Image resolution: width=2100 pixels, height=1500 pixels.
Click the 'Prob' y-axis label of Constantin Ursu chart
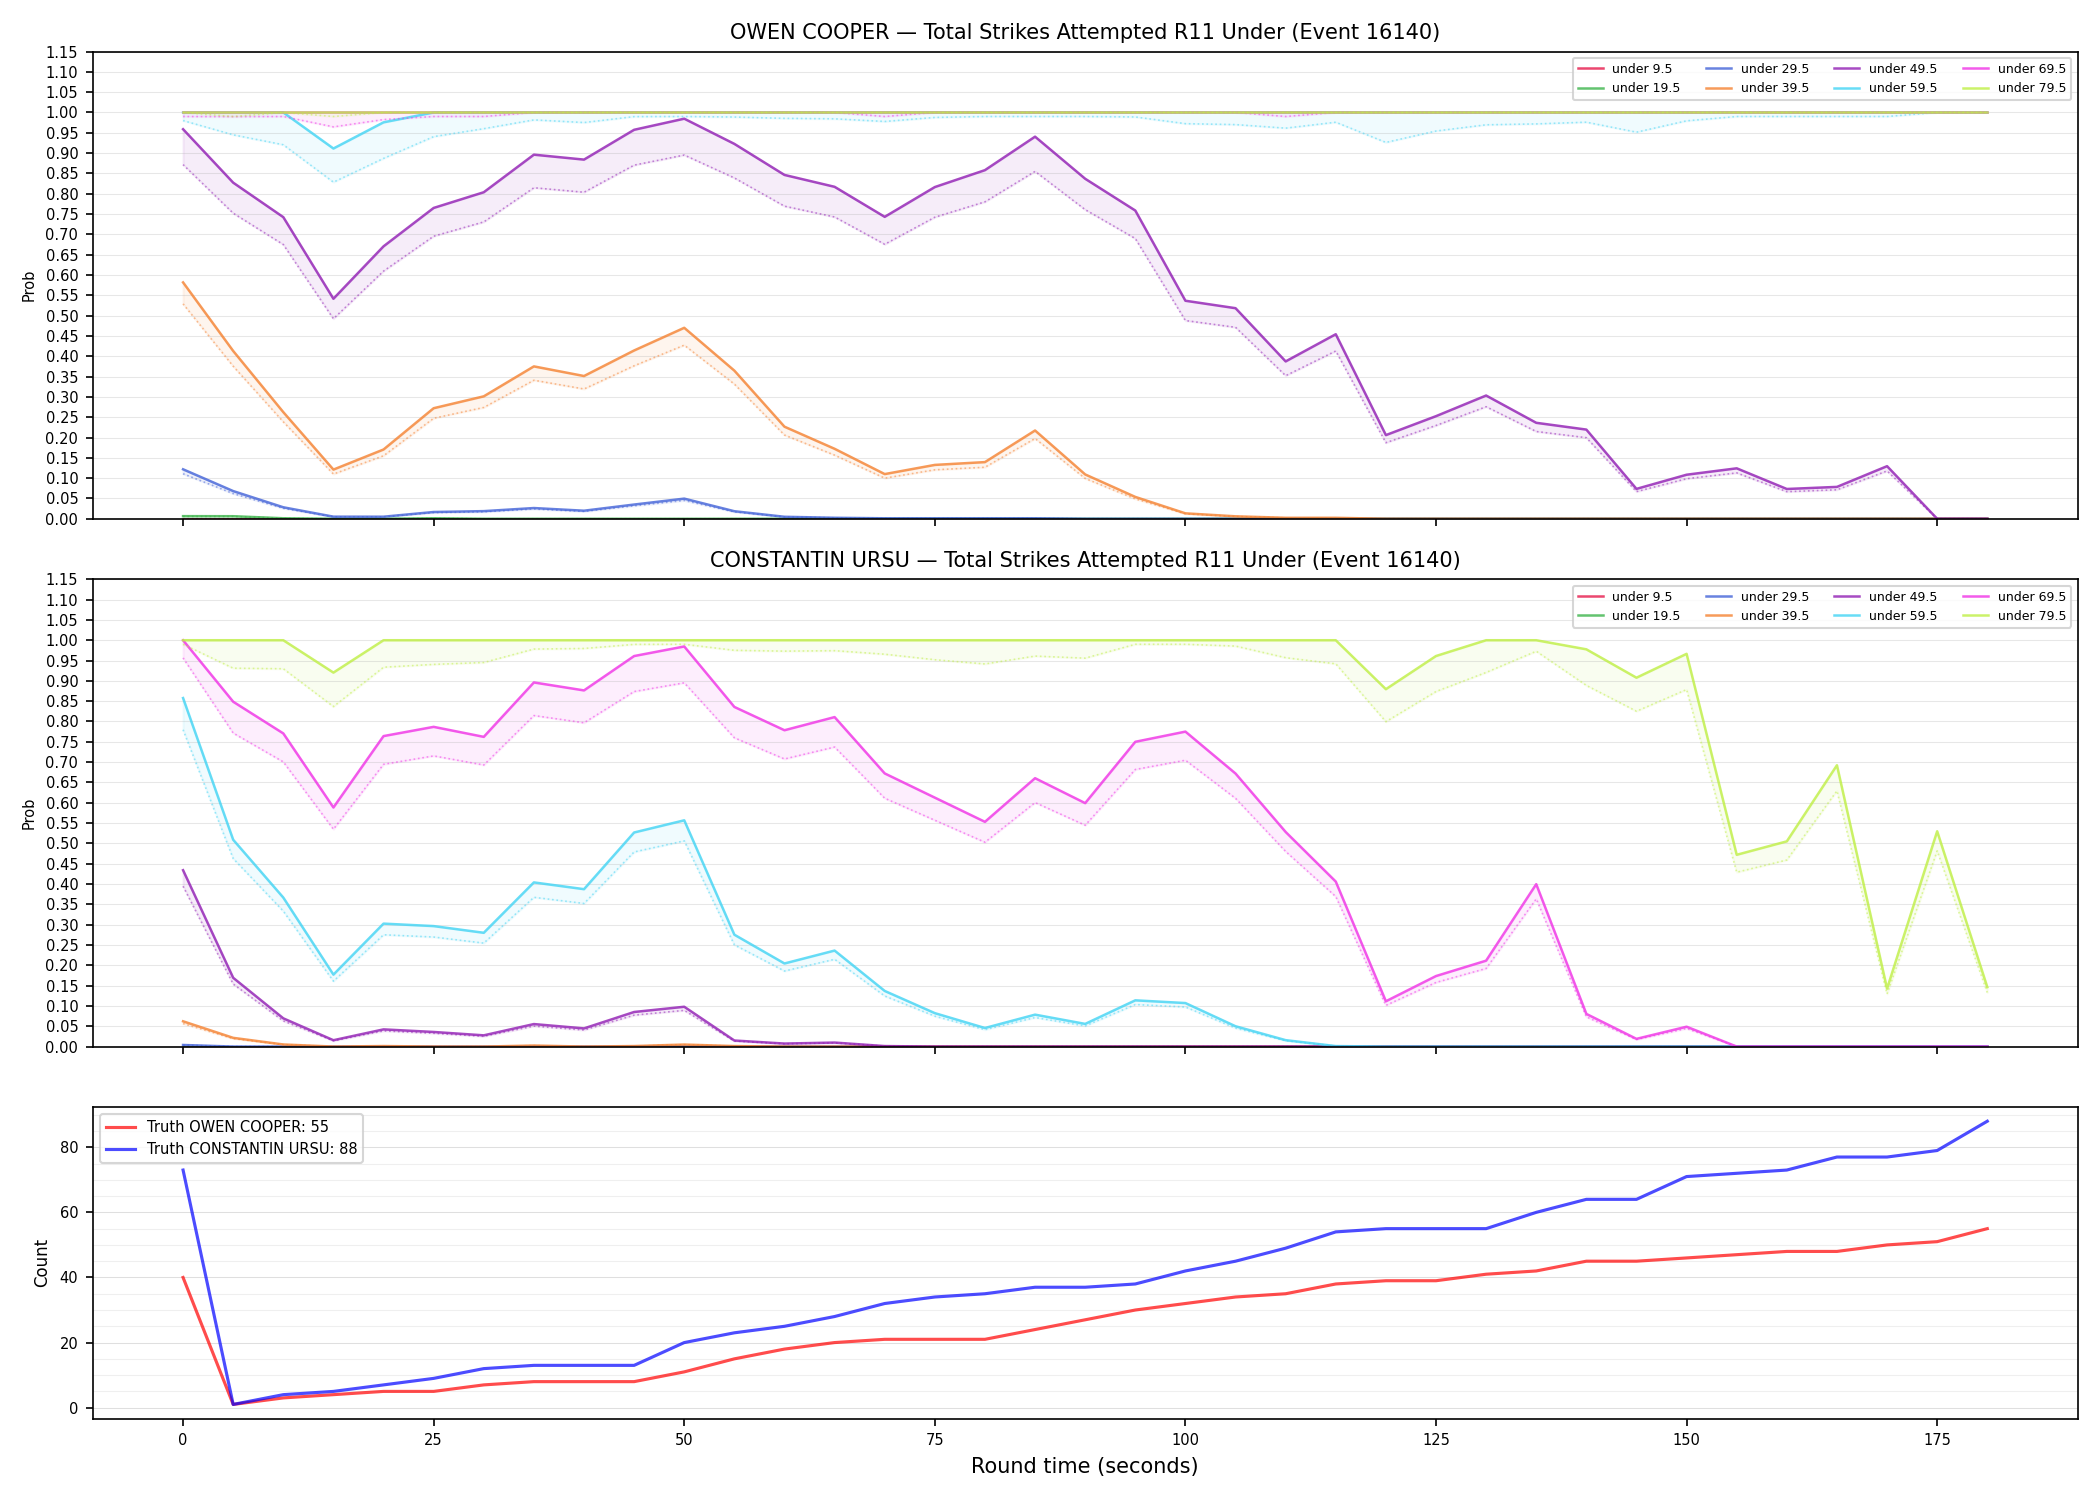pos(29,814)
